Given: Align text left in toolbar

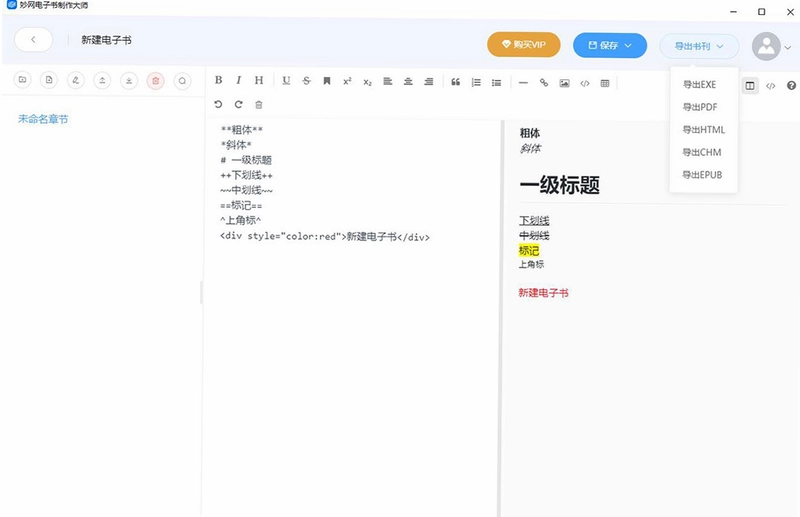Looking at the screenshot, I should [388, 82].
